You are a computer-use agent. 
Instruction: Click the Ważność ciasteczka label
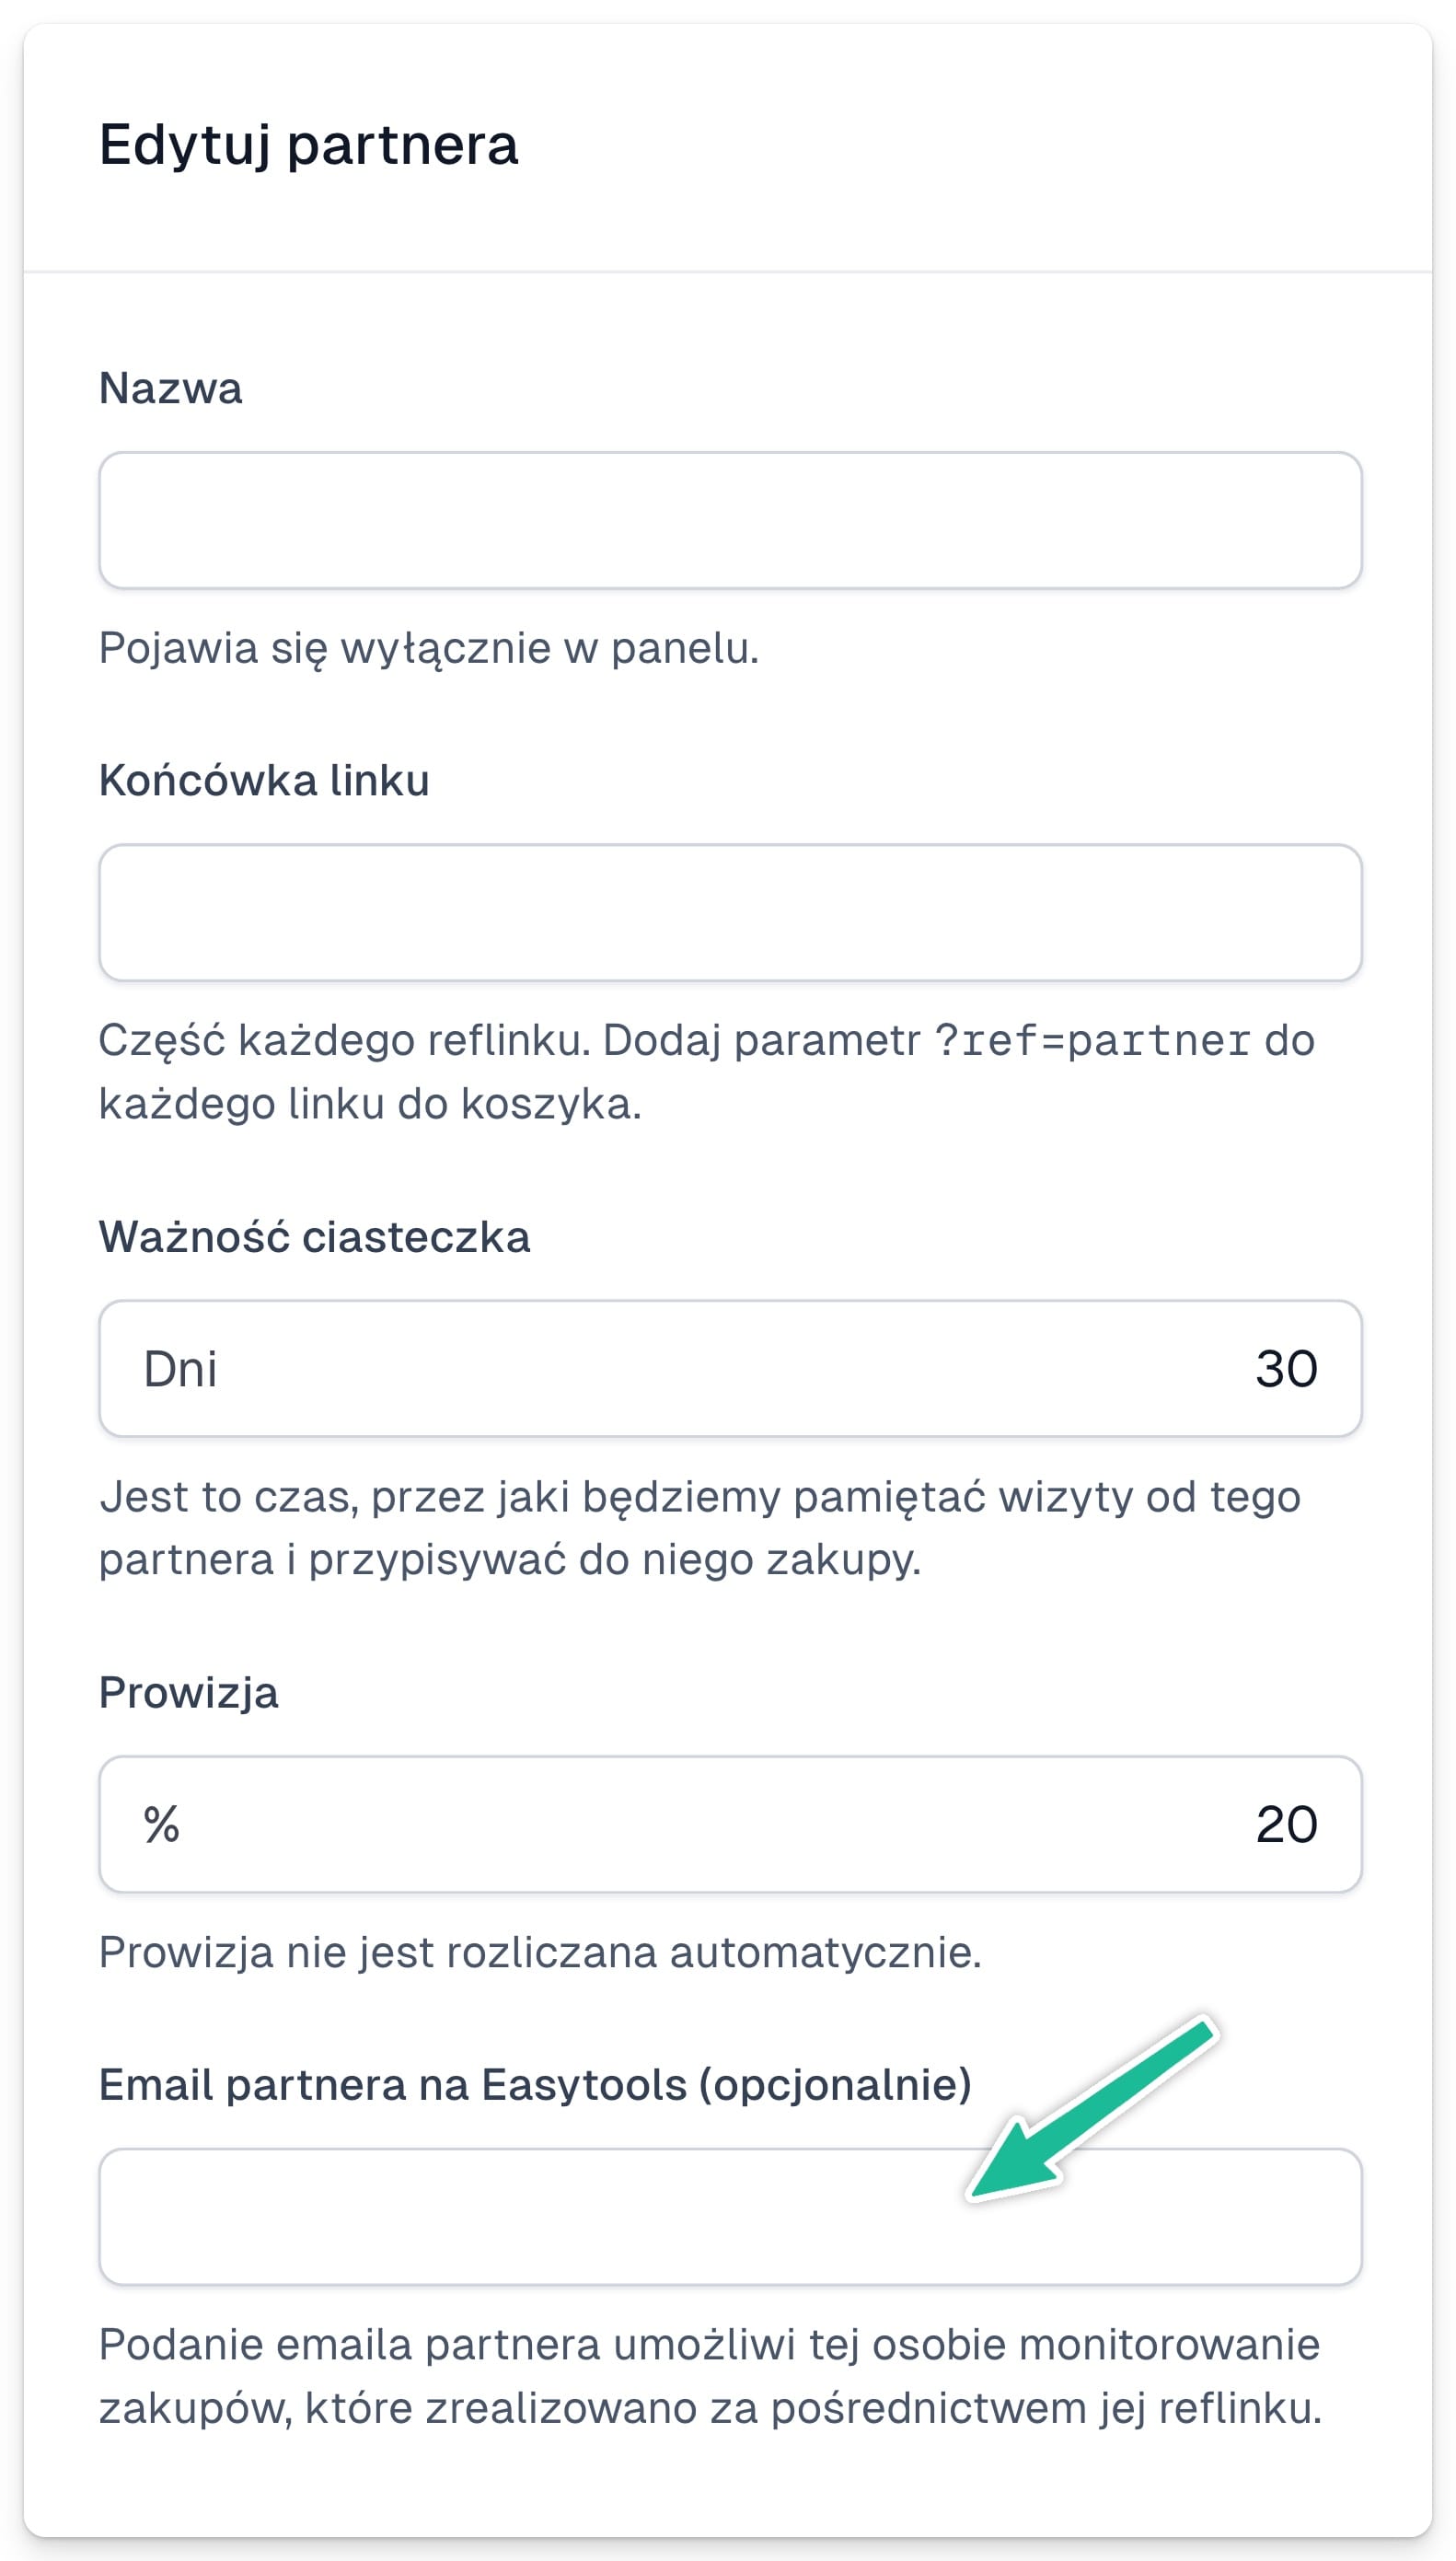[x=314, y=1236]
